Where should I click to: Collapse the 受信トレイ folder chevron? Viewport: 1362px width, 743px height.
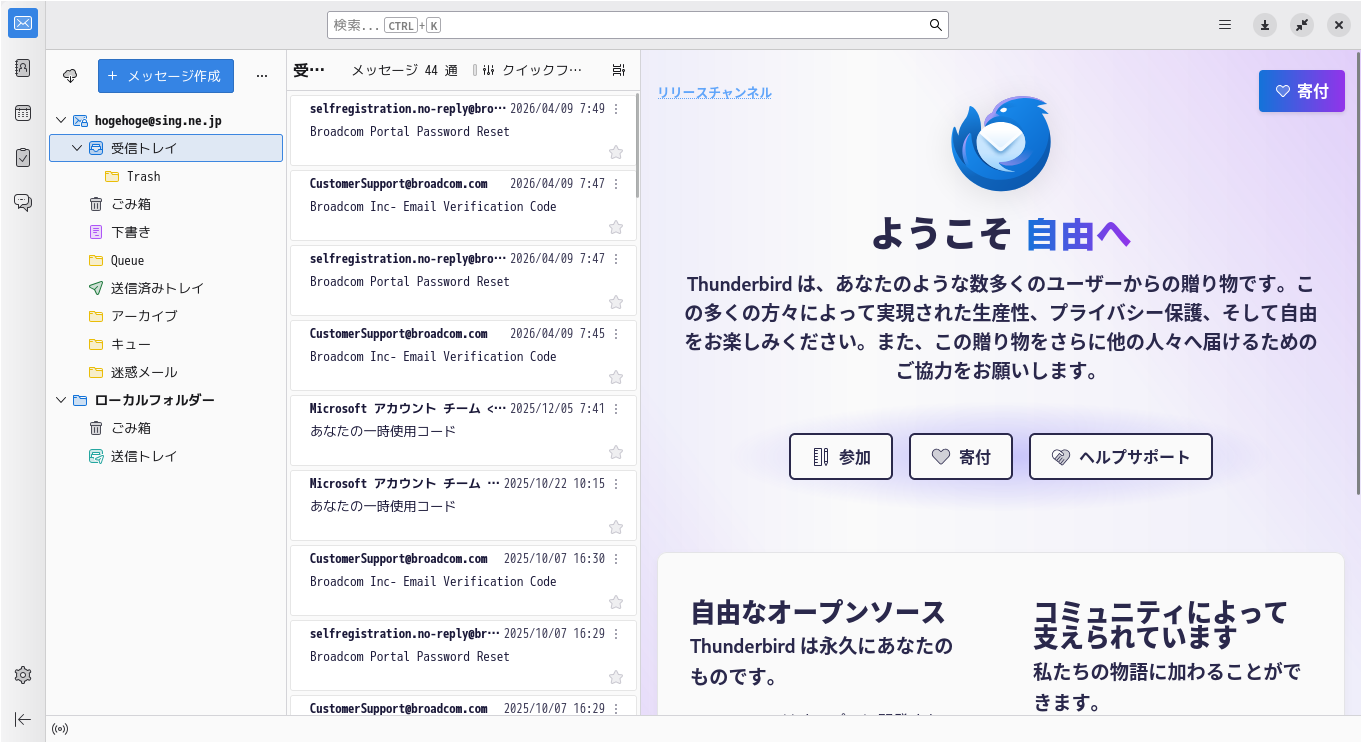tap(77, 148)
